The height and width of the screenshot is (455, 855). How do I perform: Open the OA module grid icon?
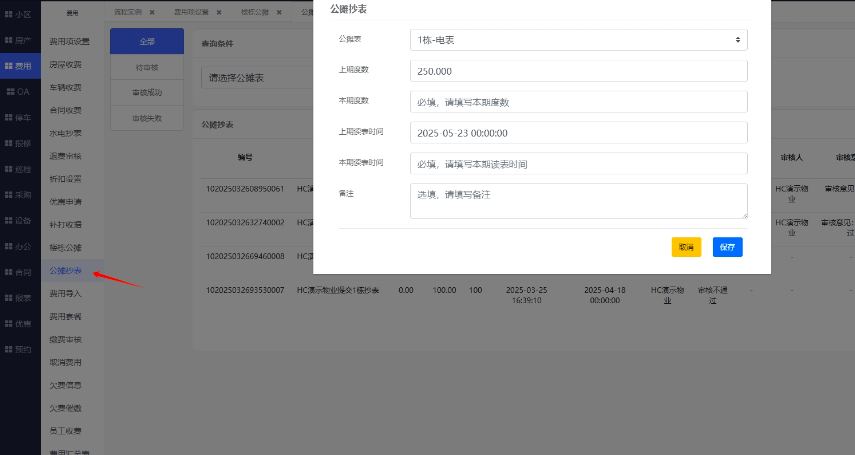[10, 92]
